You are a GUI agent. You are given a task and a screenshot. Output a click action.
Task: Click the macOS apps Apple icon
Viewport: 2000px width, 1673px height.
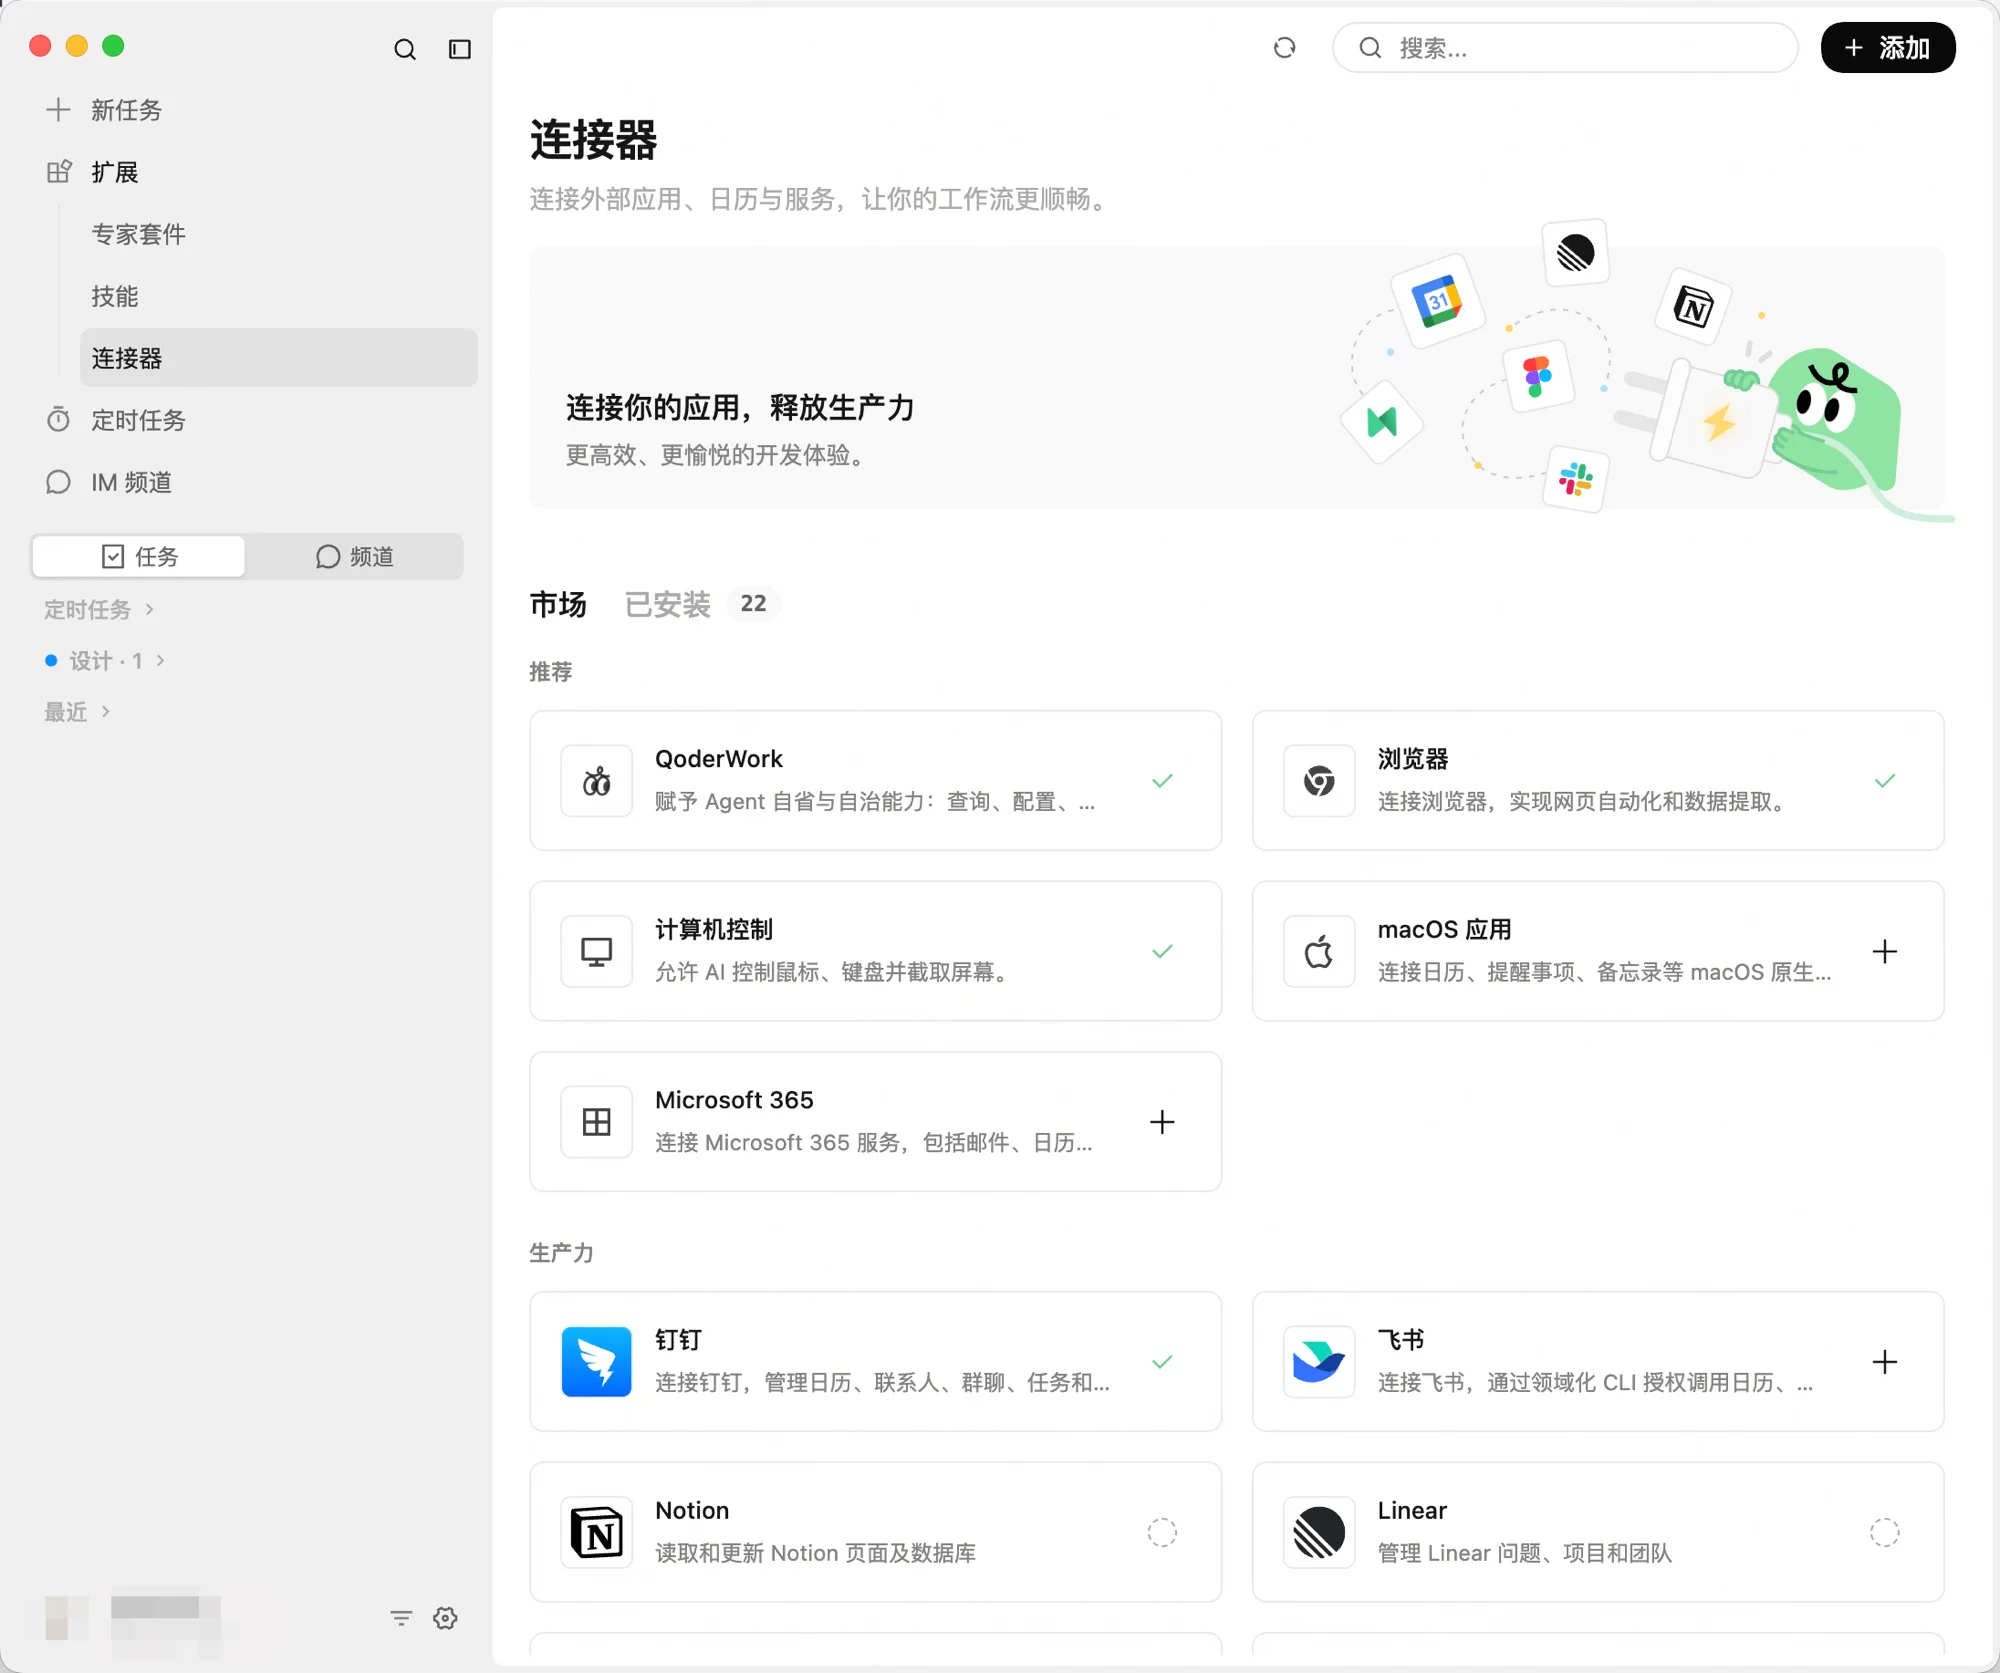tap(1319, 951)
